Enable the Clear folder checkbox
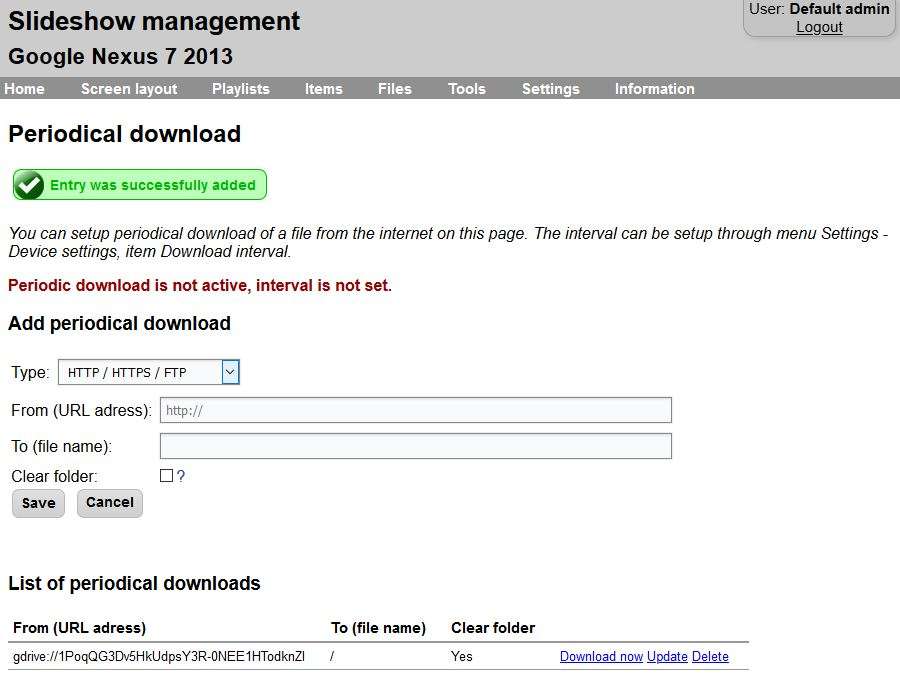Screen dimensions: 900x682 click(x=166, y=476)
